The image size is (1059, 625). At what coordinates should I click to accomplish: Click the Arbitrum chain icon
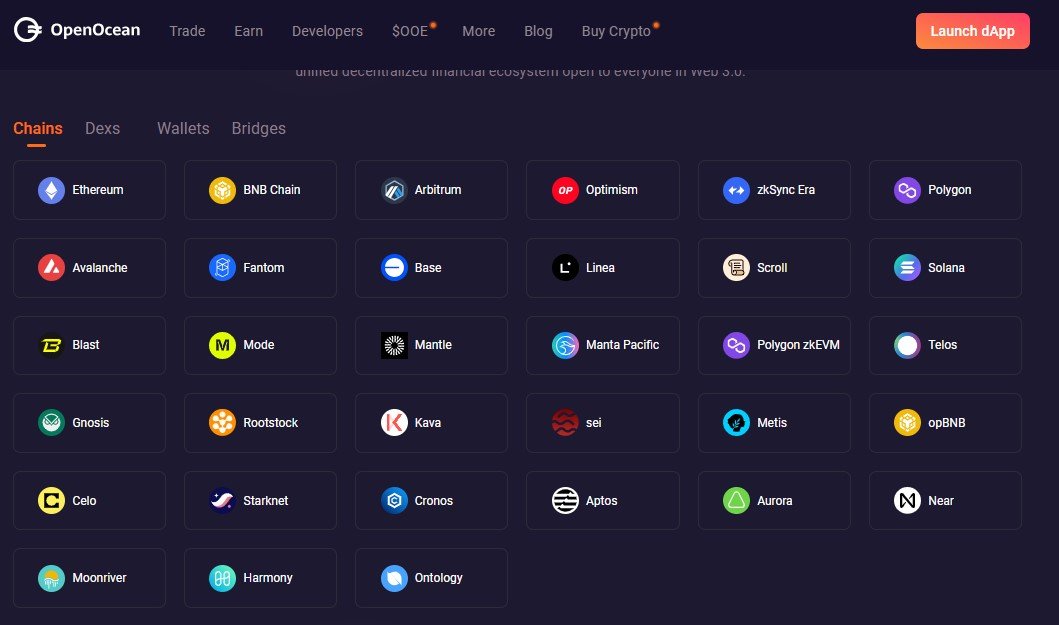[394, 191]
